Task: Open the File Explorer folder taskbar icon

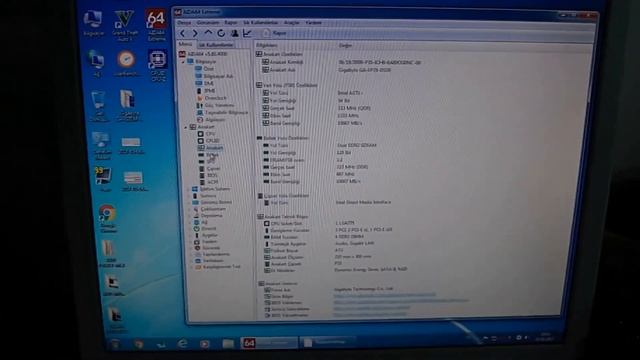Action: (x=228, y=344)
